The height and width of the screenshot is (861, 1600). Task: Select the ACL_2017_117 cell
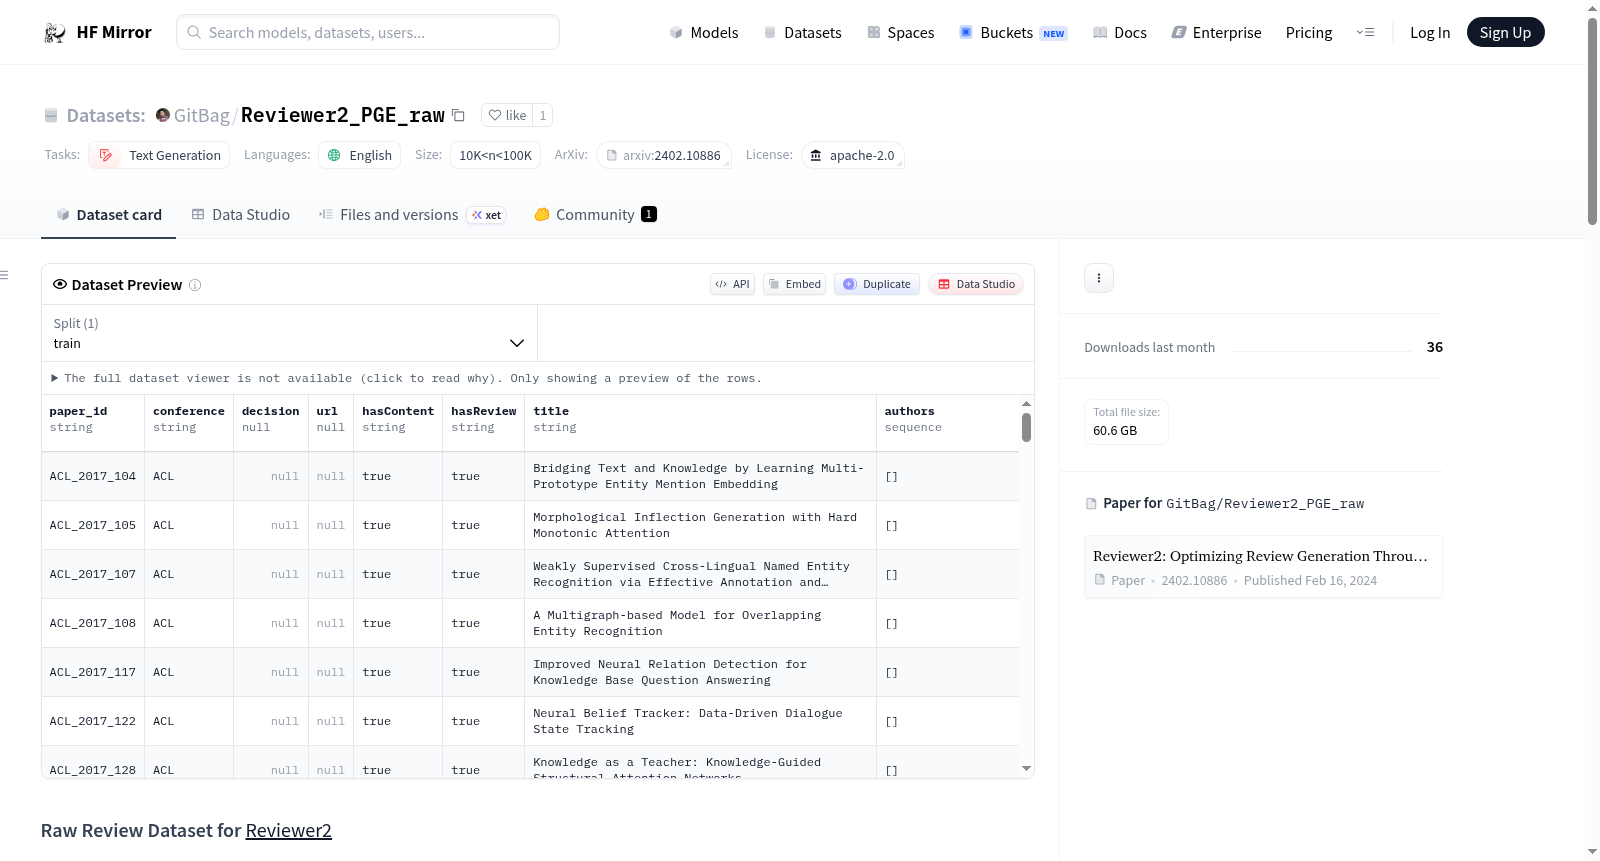coord(93,672)
